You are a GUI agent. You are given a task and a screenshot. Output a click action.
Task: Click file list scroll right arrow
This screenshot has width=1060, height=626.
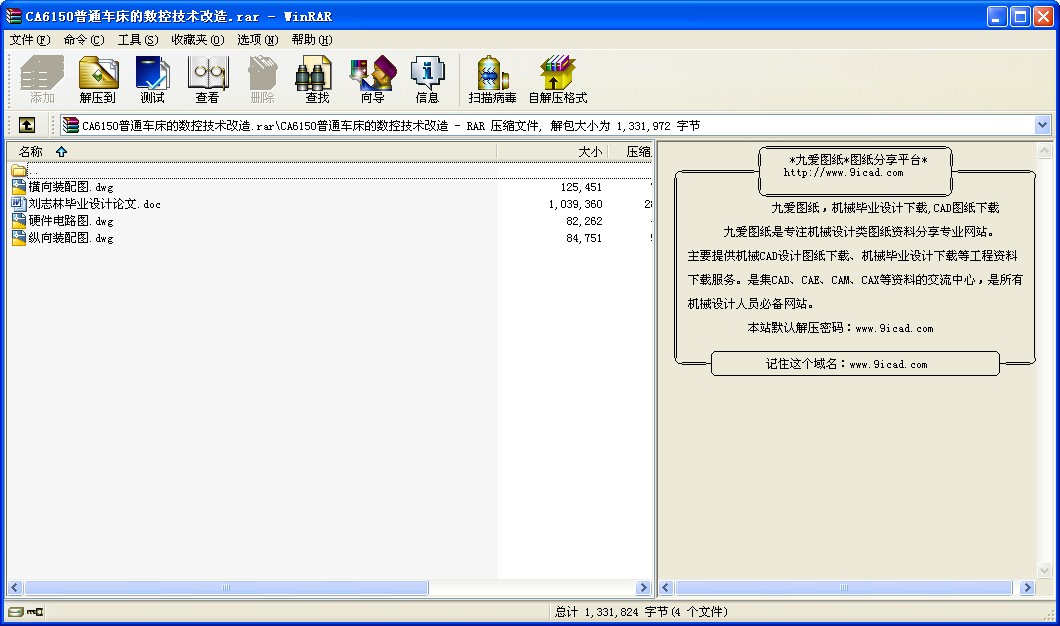(644, 587)
